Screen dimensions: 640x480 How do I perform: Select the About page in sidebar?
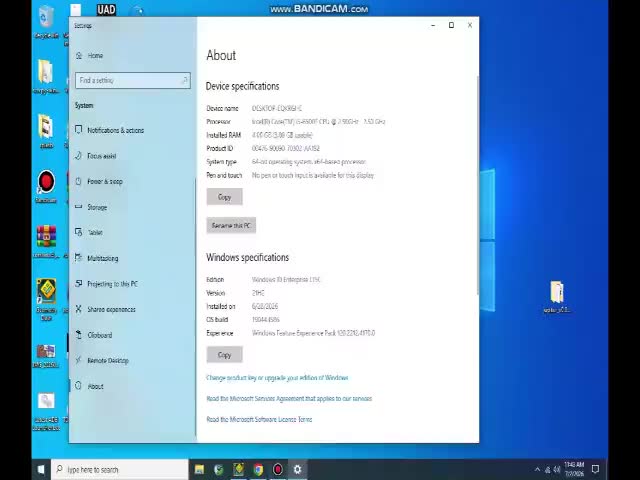[96, 387]
